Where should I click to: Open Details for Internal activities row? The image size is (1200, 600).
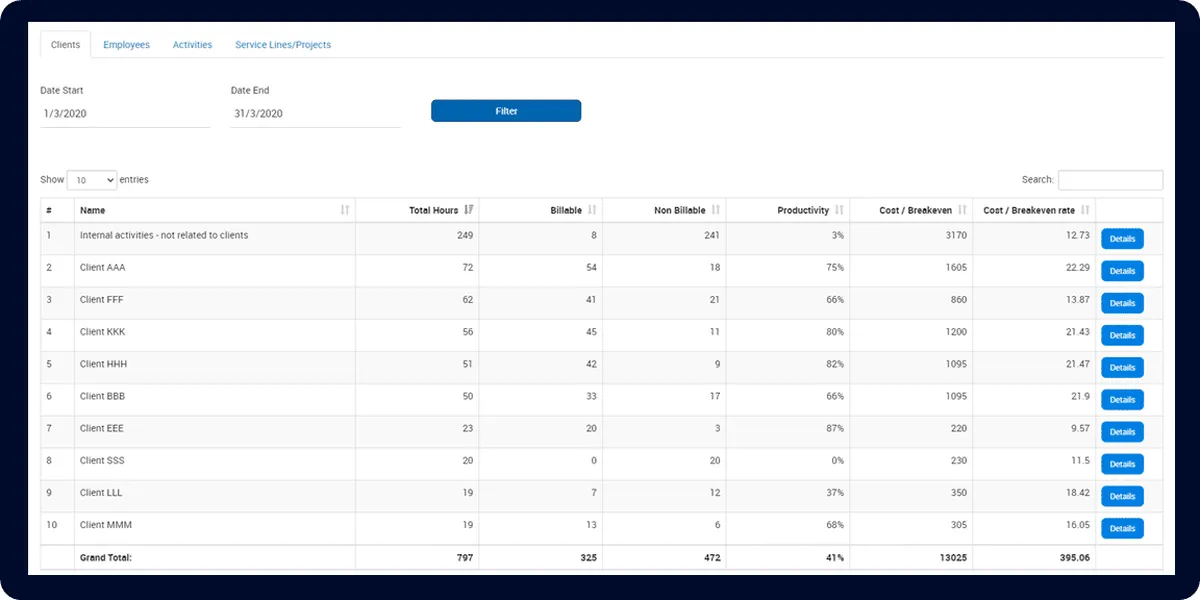[x=1122, y=239]
